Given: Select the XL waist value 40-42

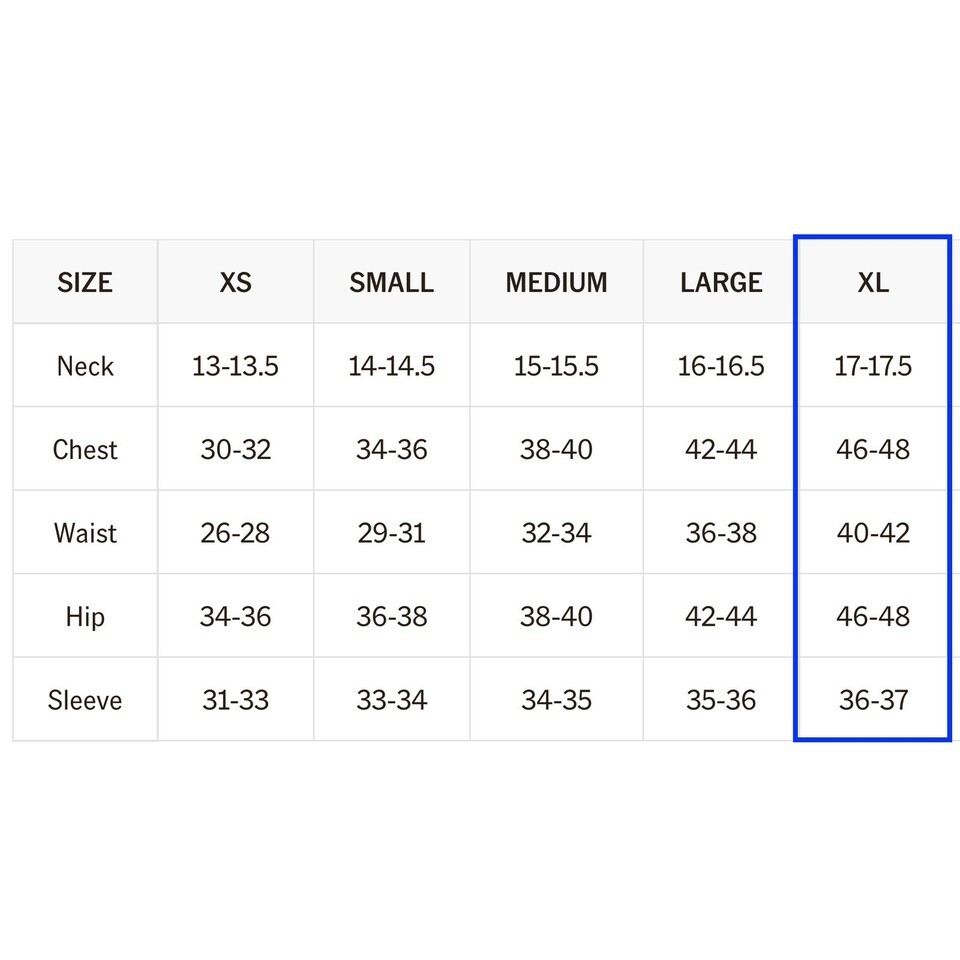Looking at the screenshot, I should [873, 533].
